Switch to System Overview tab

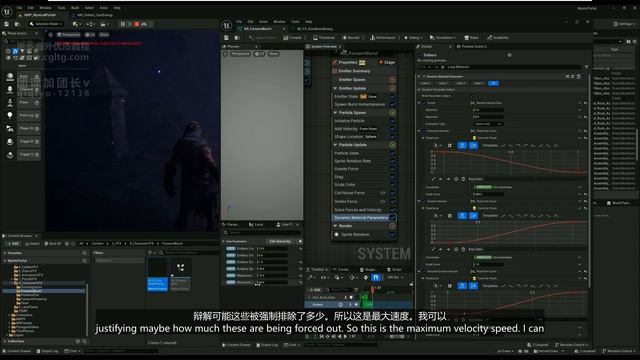(x=324, y=47)
